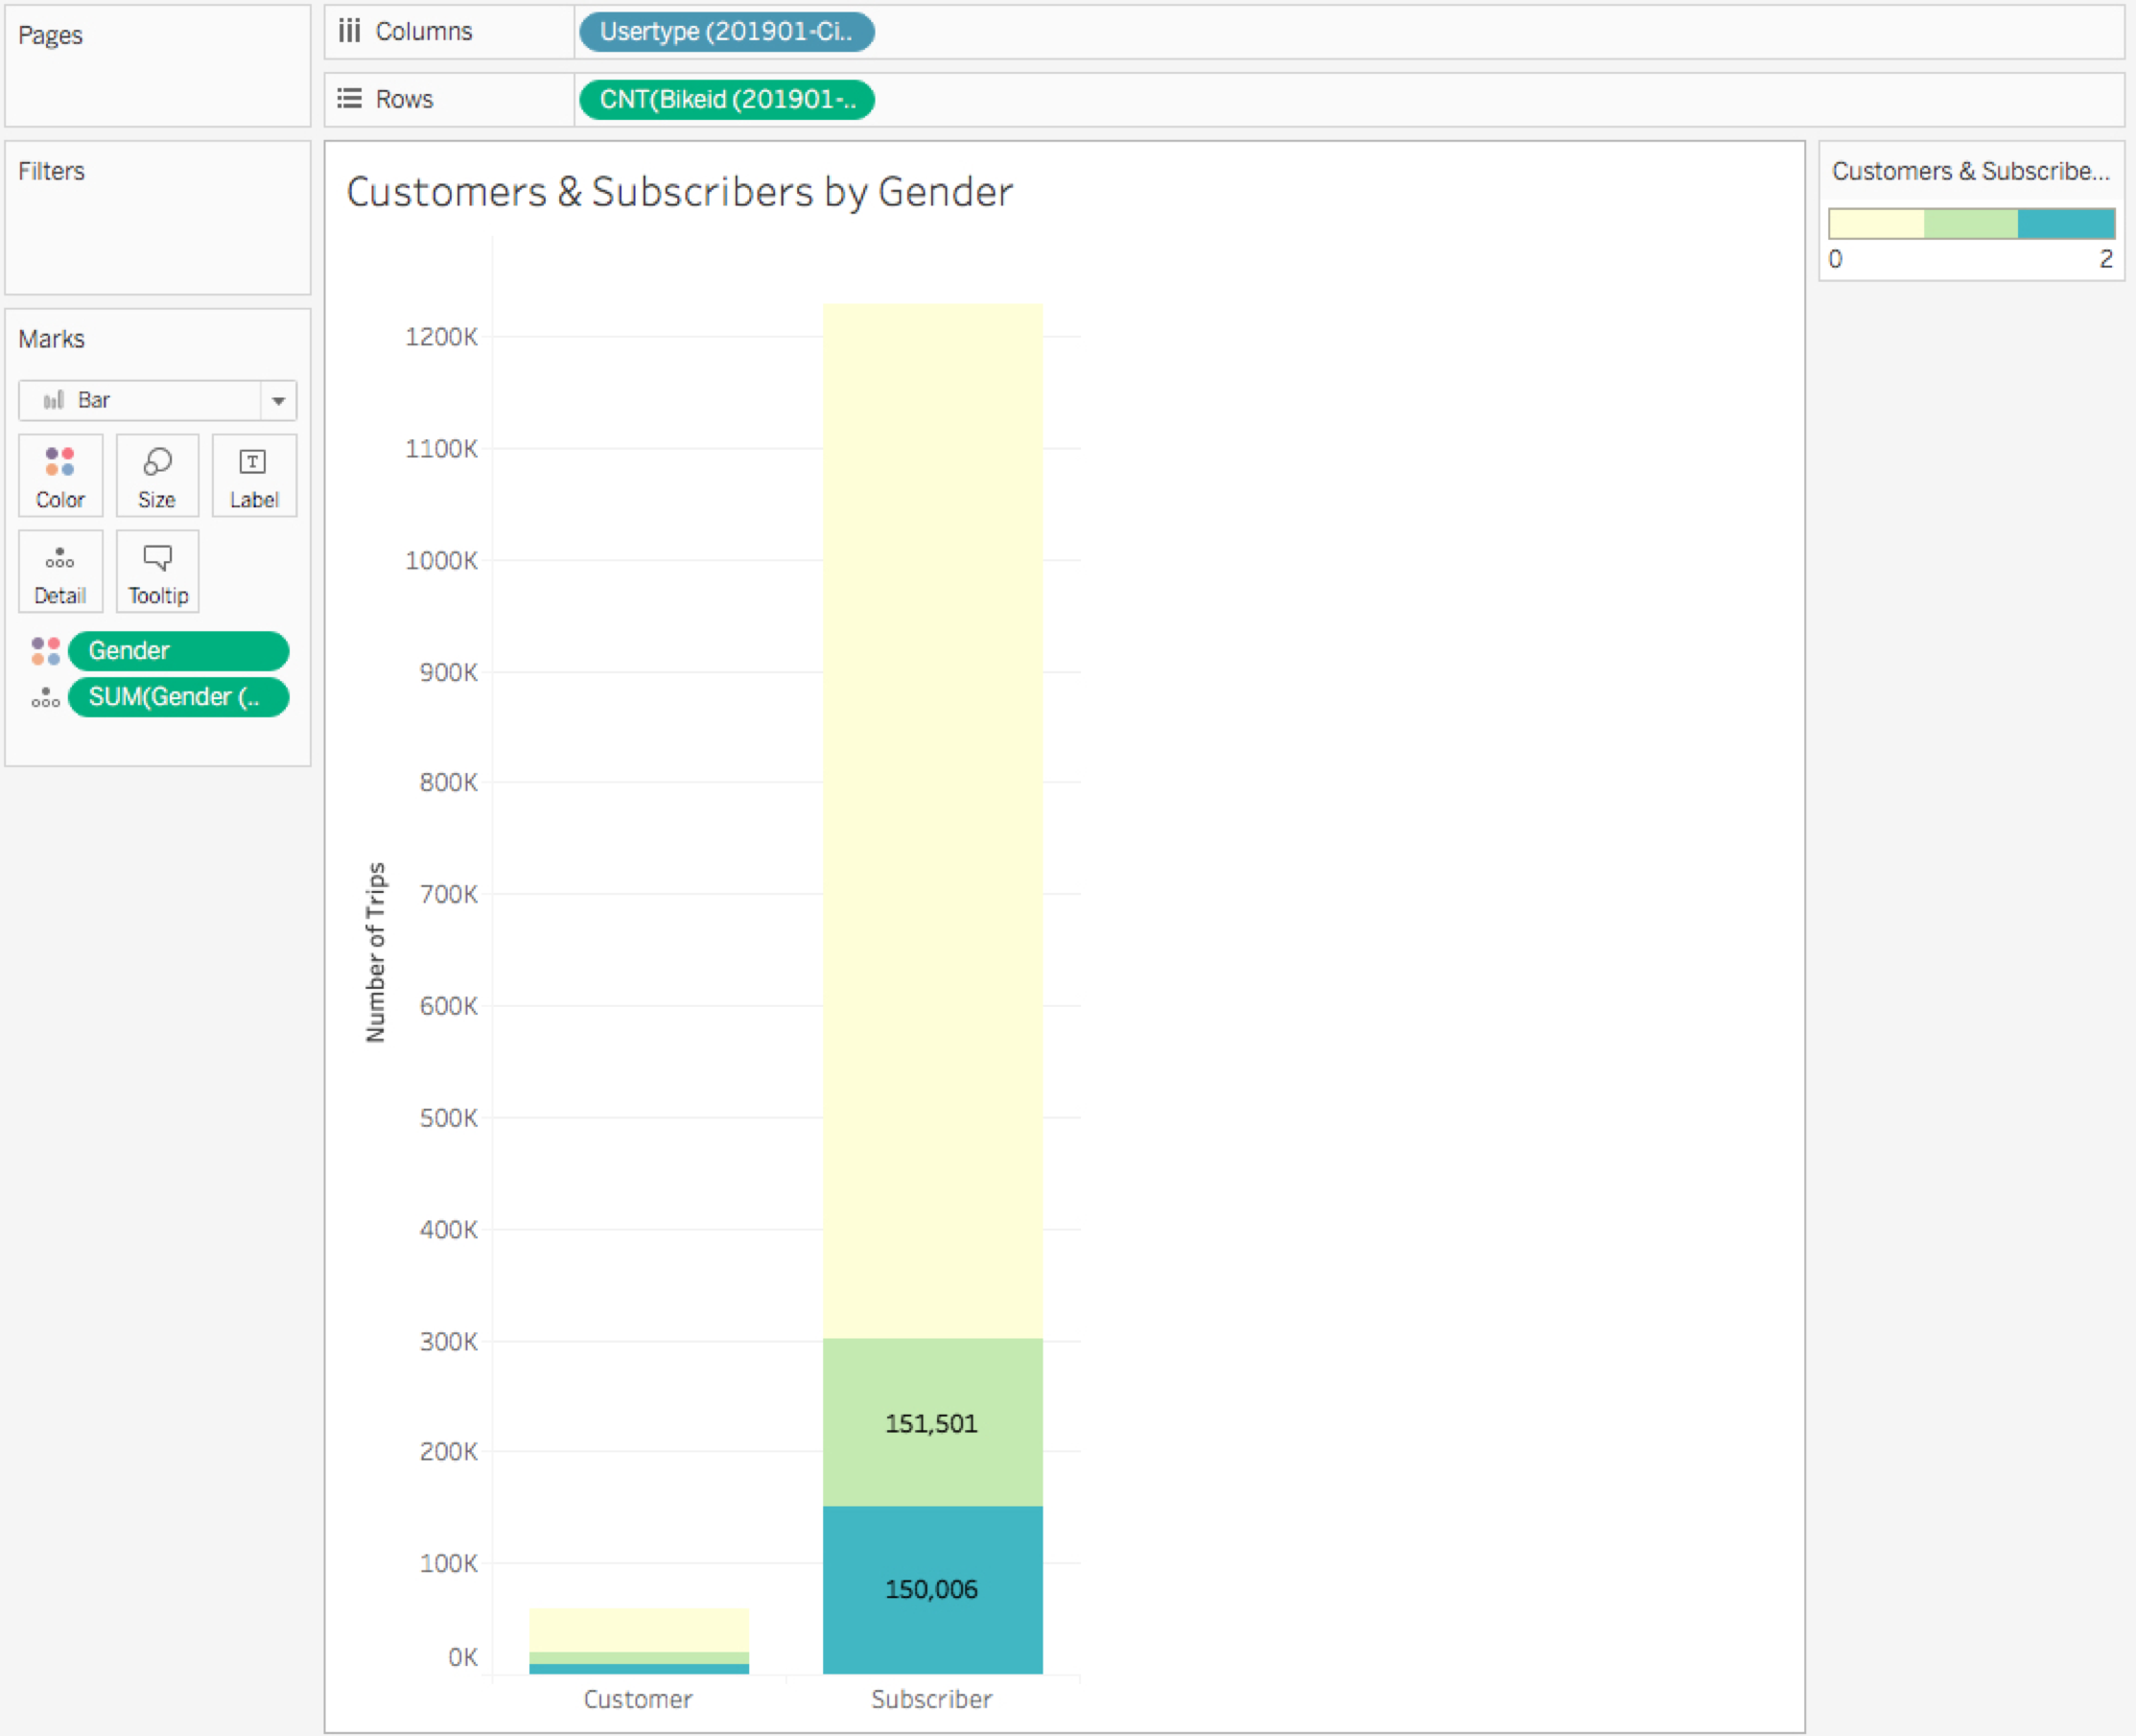The height and width of the screenshot is (1736, 2136).
Task: Select the Subscriber teal bar segment labeled 150,006
Action: (932, 1590)
